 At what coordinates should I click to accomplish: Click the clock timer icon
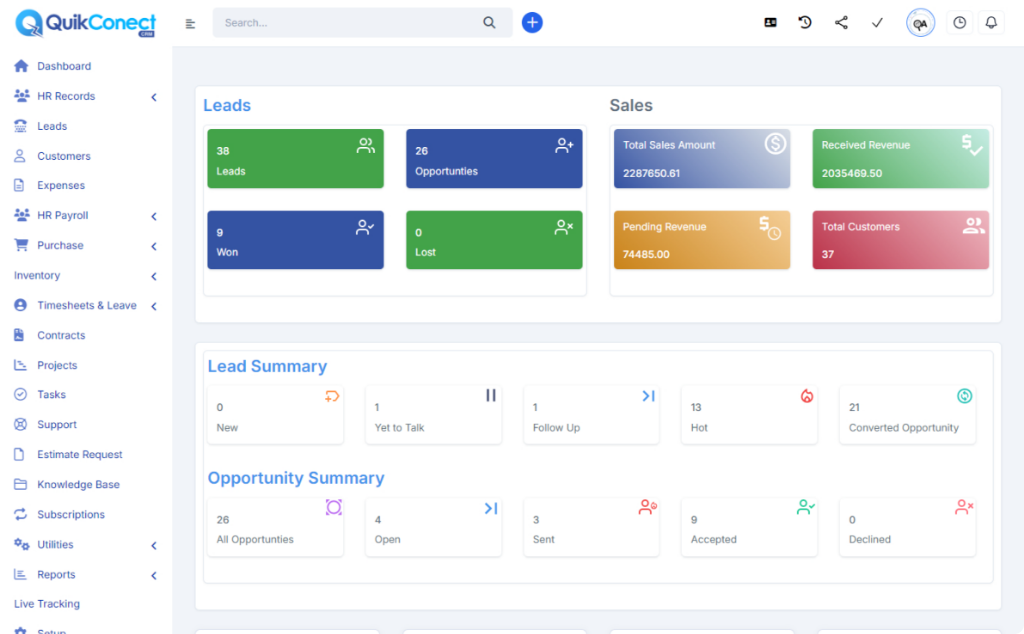tap(959, 23)
